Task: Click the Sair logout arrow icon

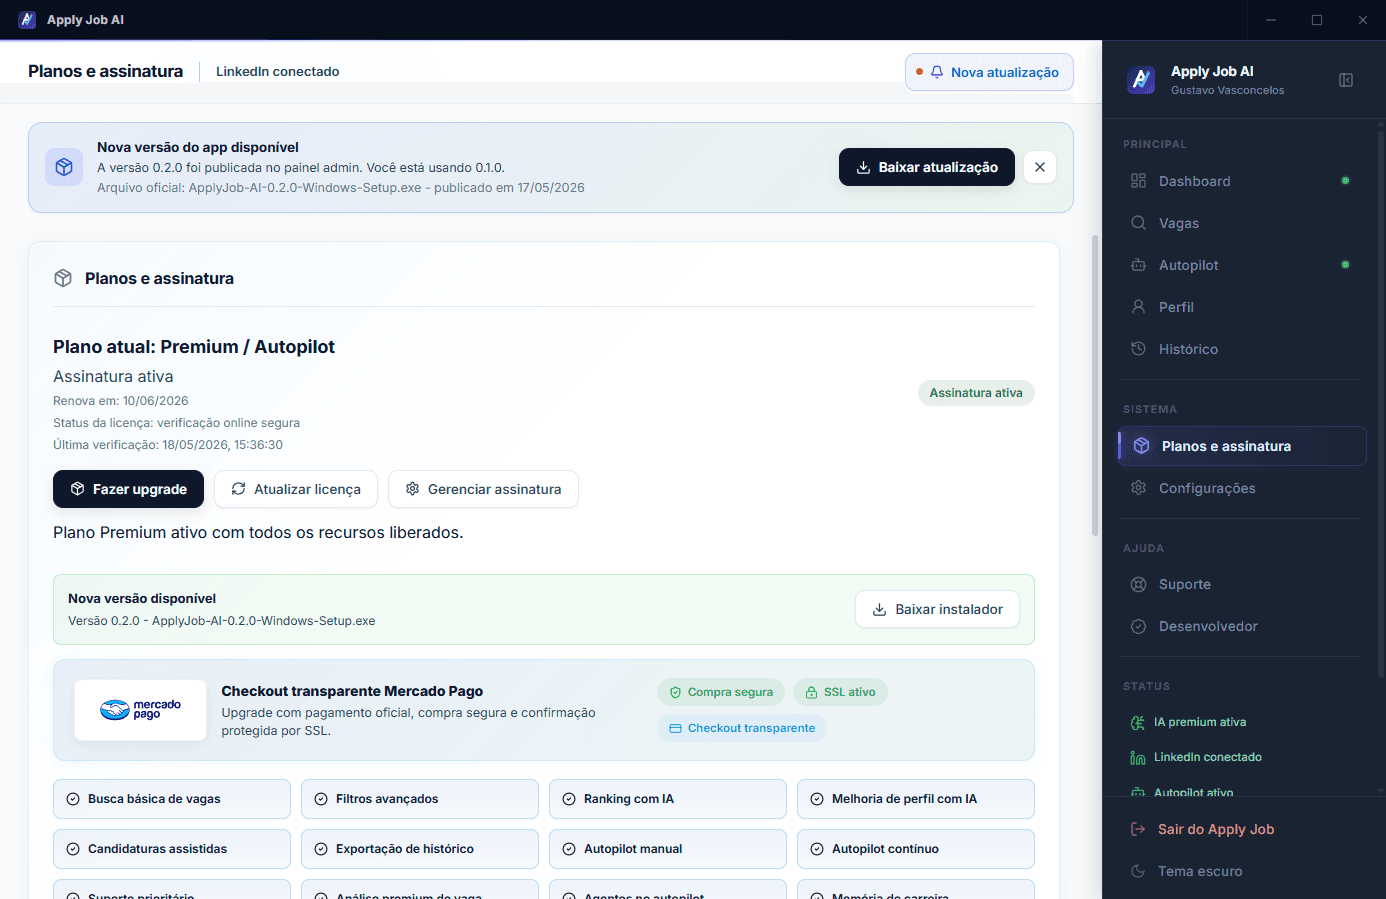Action: click(1138, 829)
